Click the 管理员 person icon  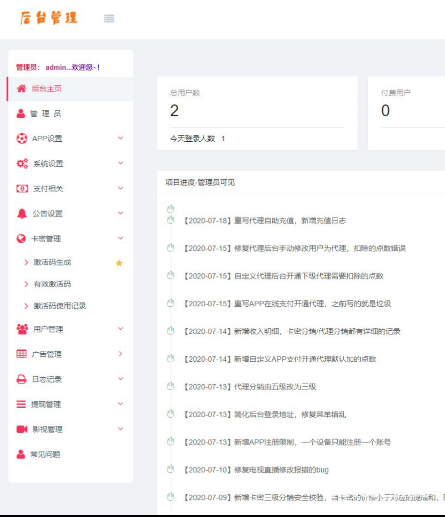(21, 113)
